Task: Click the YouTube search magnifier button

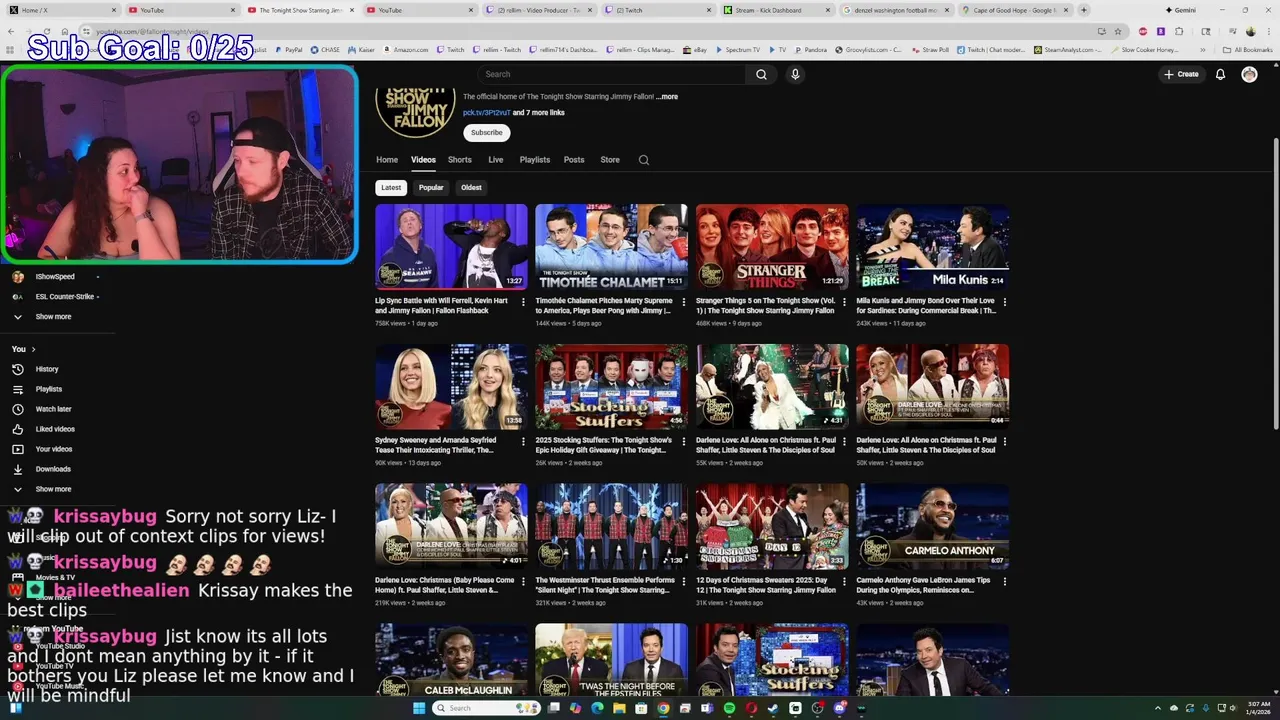Action: tap(761, 74)
